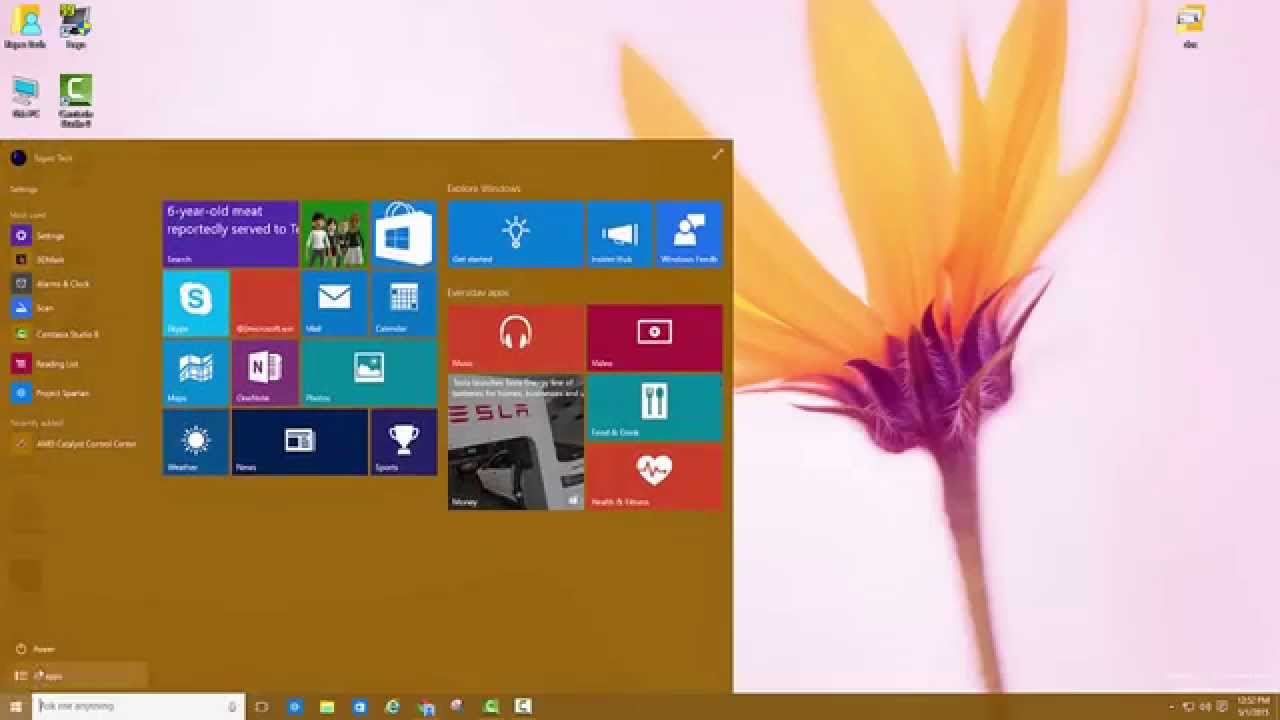Click the Windows Start button
Screen dimensions: 1280x720
(15, 706)
